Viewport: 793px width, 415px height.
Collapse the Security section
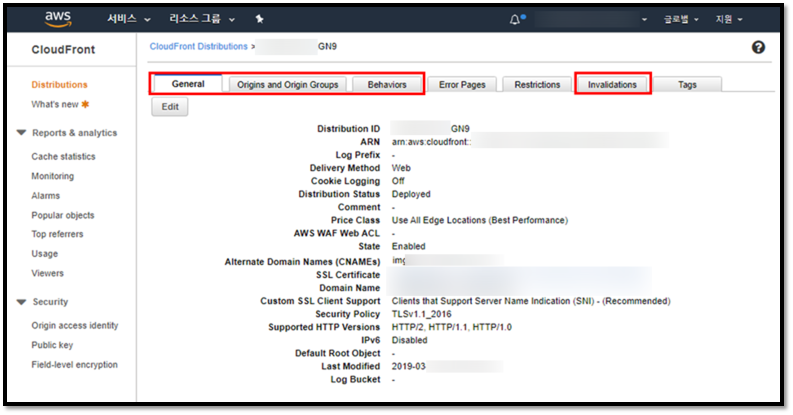[21, 302]
